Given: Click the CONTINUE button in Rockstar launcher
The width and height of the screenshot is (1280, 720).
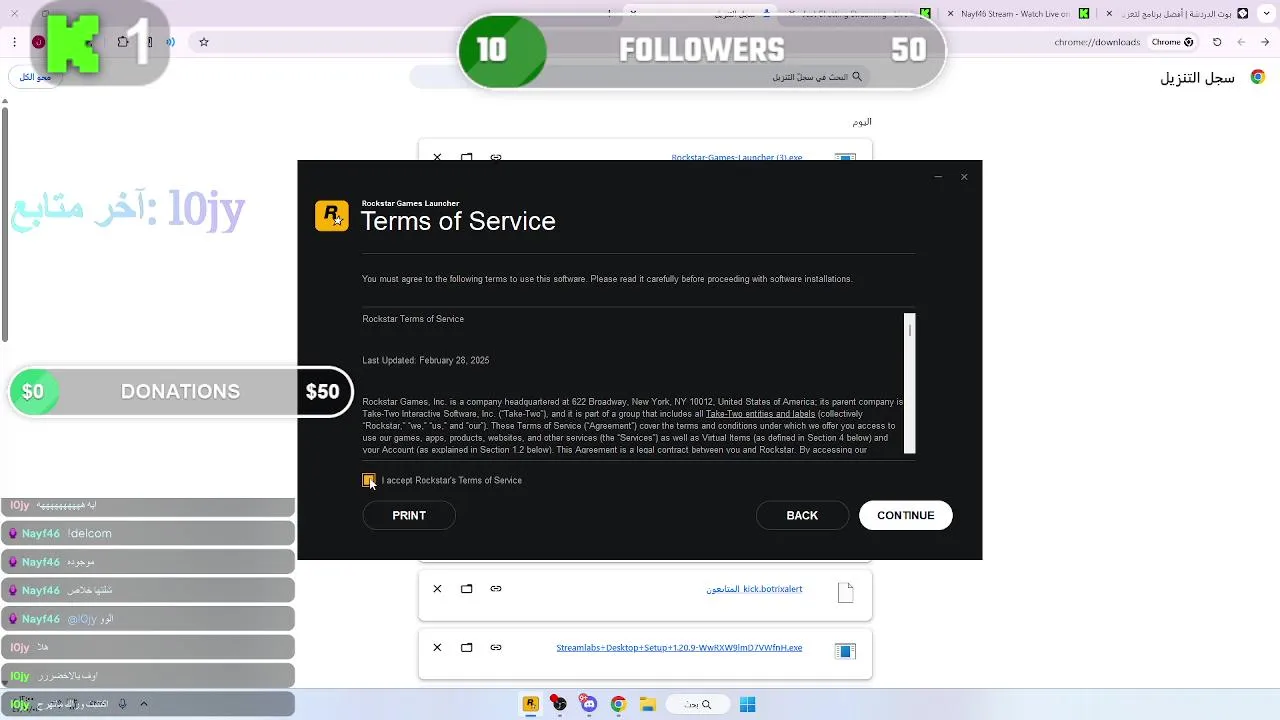Looking at the screenshot, I should (905, 515).
